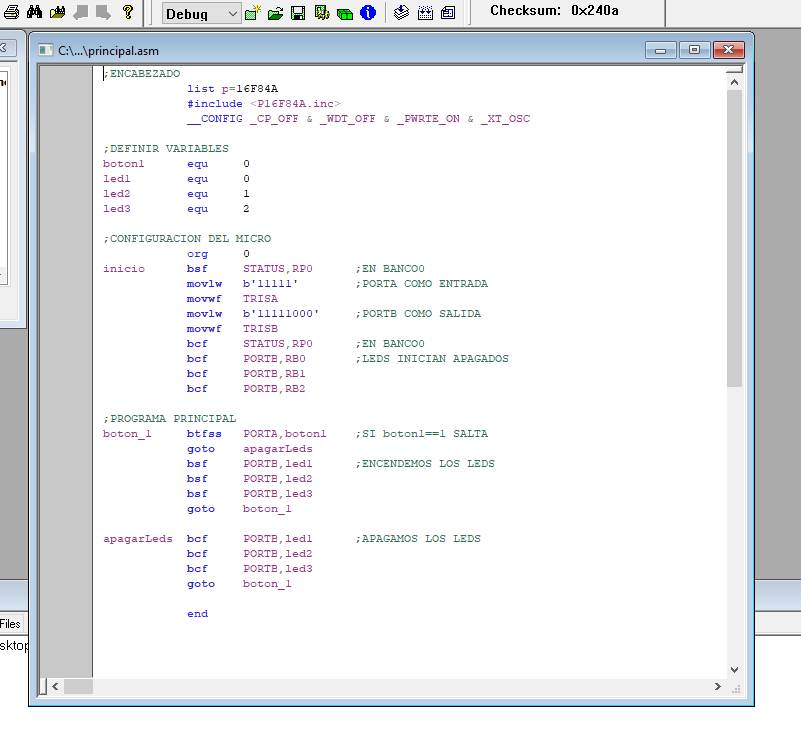Click the principal.asm document icon in title bar

pyautogui.click(x=45, y=50)
